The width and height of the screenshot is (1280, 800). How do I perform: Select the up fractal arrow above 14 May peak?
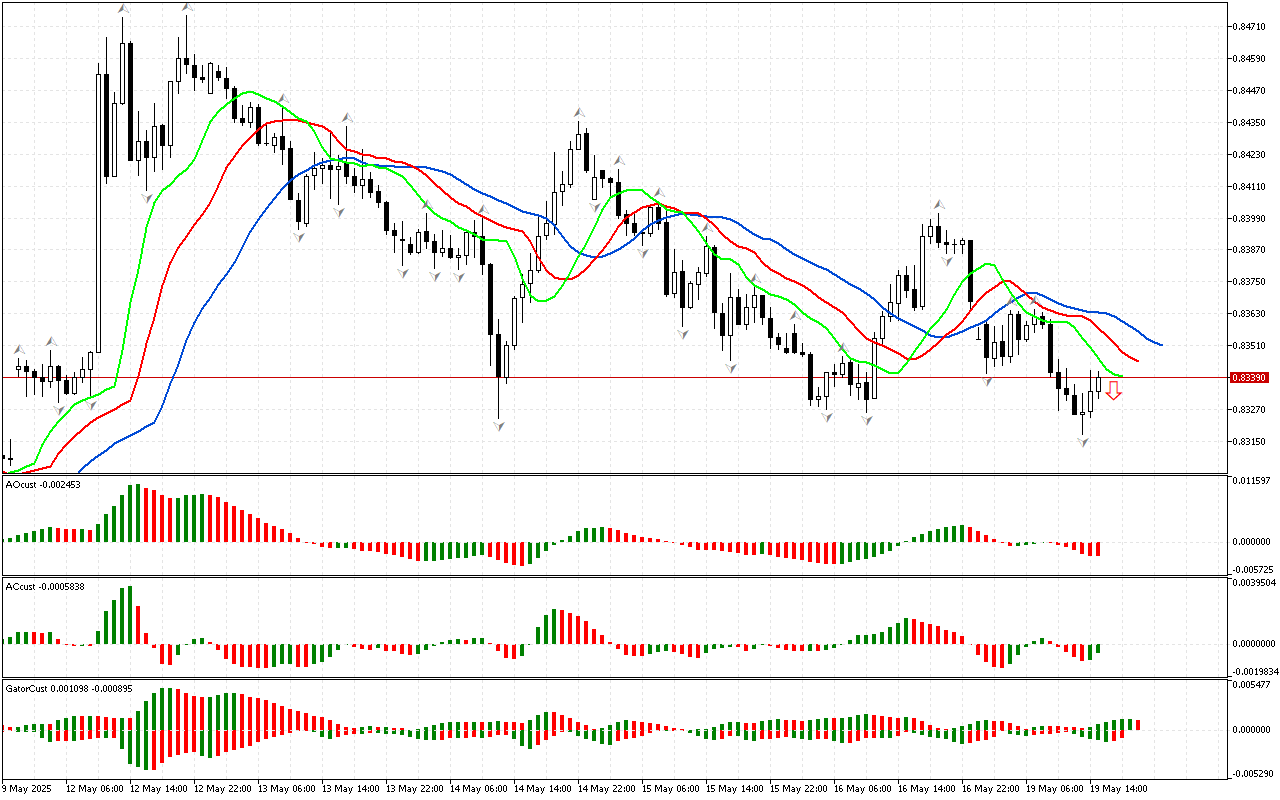point(578,112)
